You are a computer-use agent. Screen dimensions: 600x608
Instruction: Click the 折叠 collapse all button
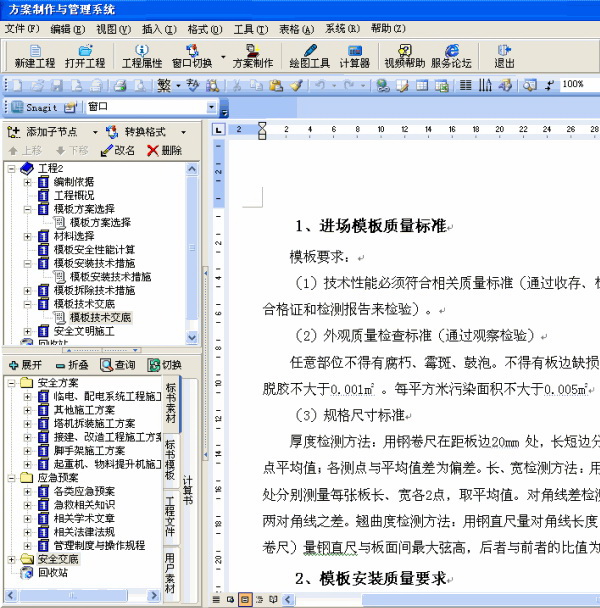(x=72, y=365)
